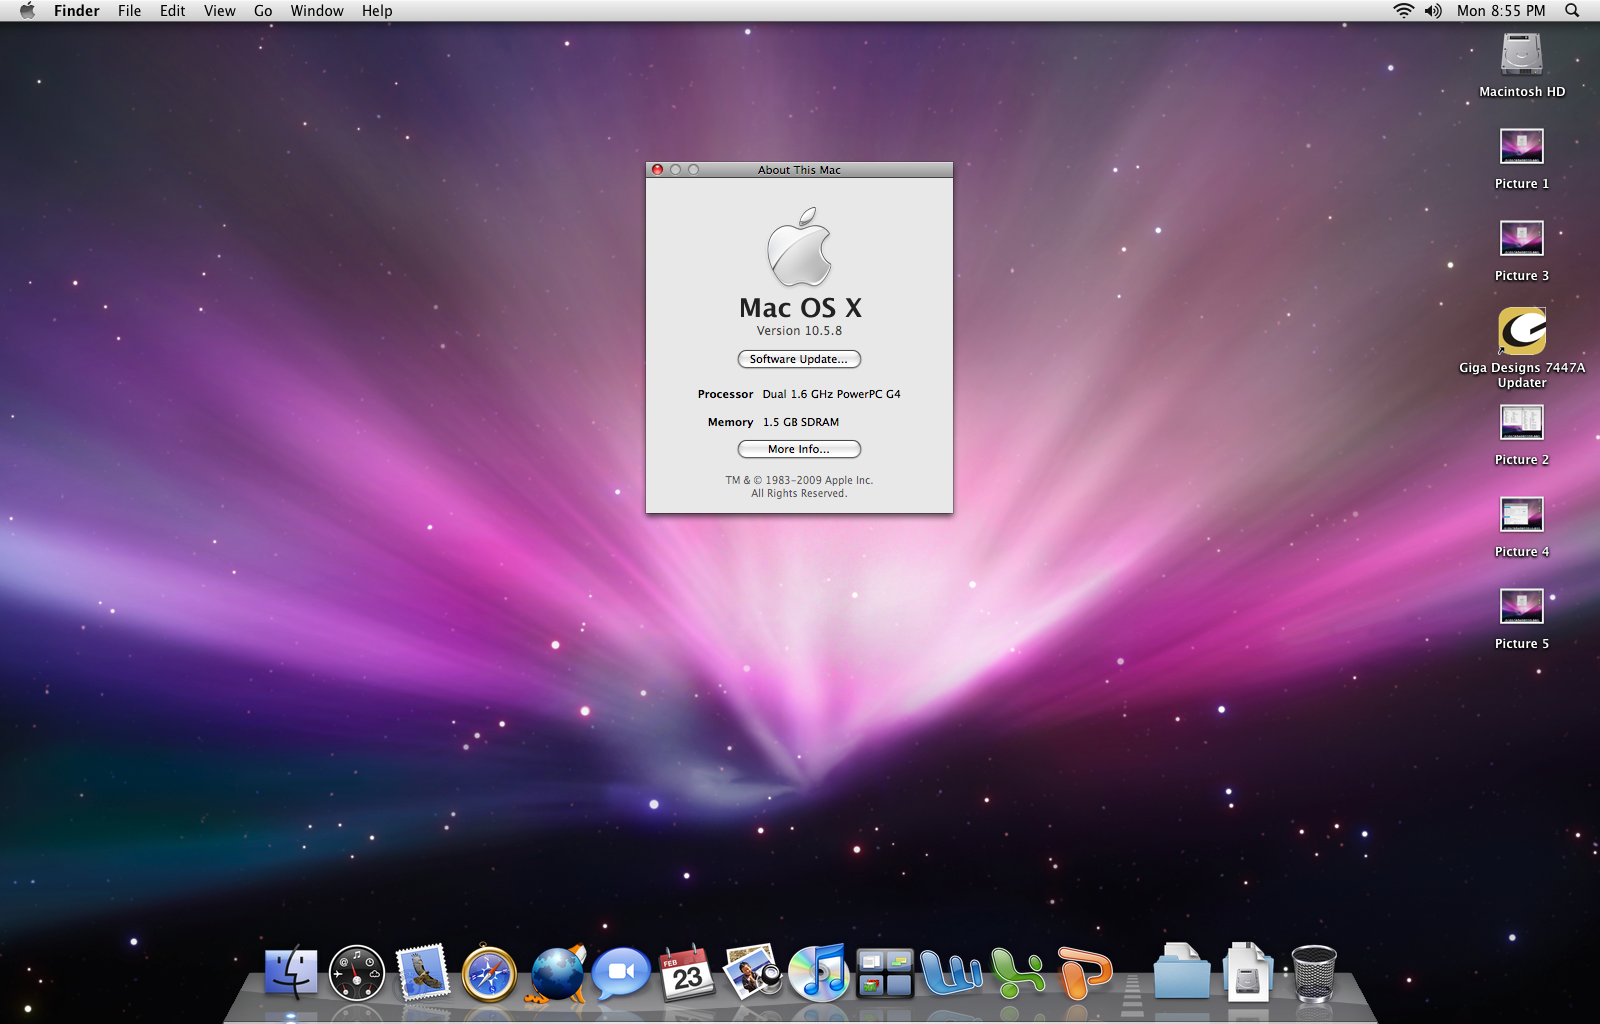Open the Trash in the Dock
This screenshot has height=1024, width=1600.
click(1314, 973)
